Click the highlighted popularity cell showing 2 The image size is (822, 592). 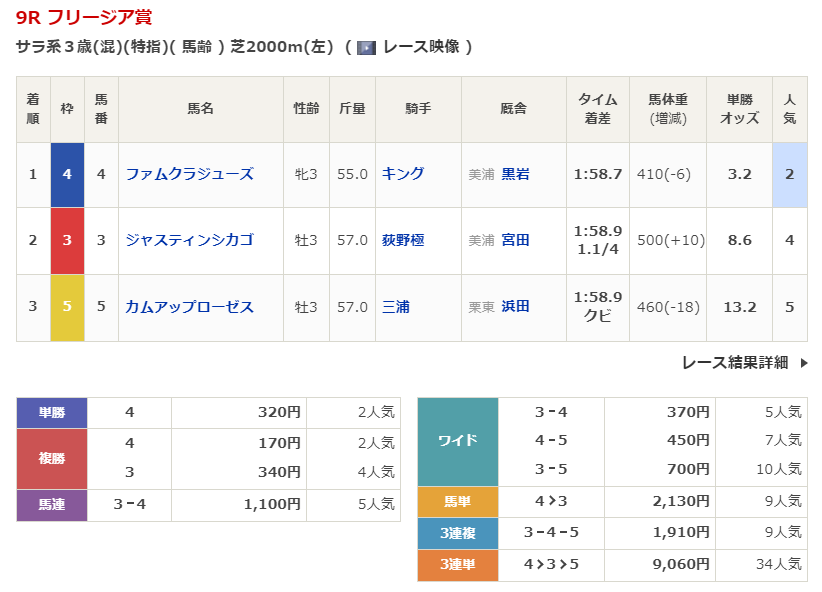pyautogui.click(x=789, y=174)
